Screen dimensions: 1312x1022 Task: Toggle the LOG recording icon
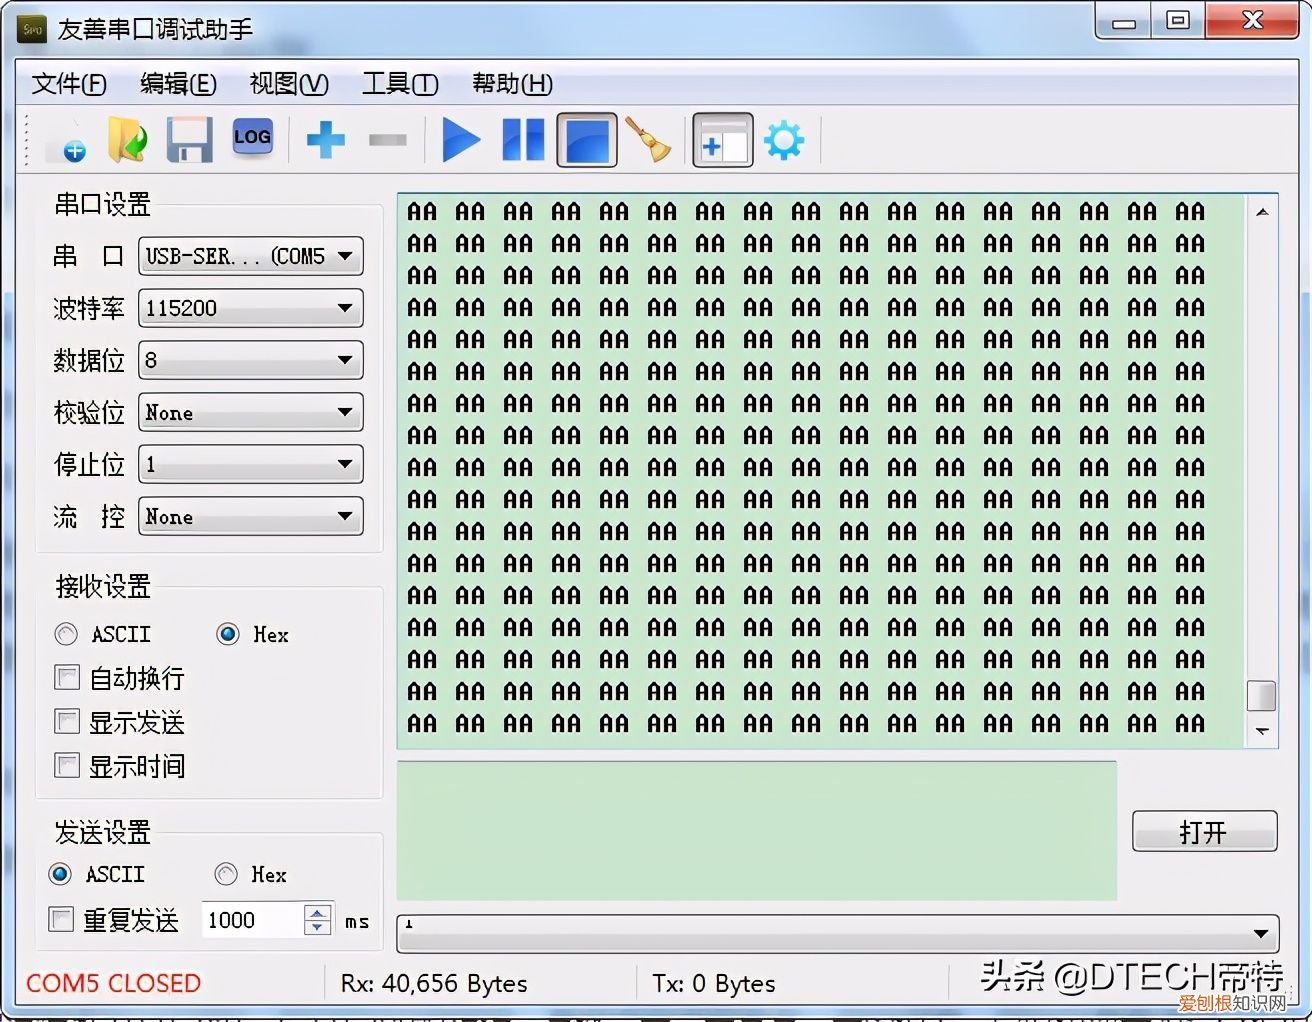click(252, 139)
